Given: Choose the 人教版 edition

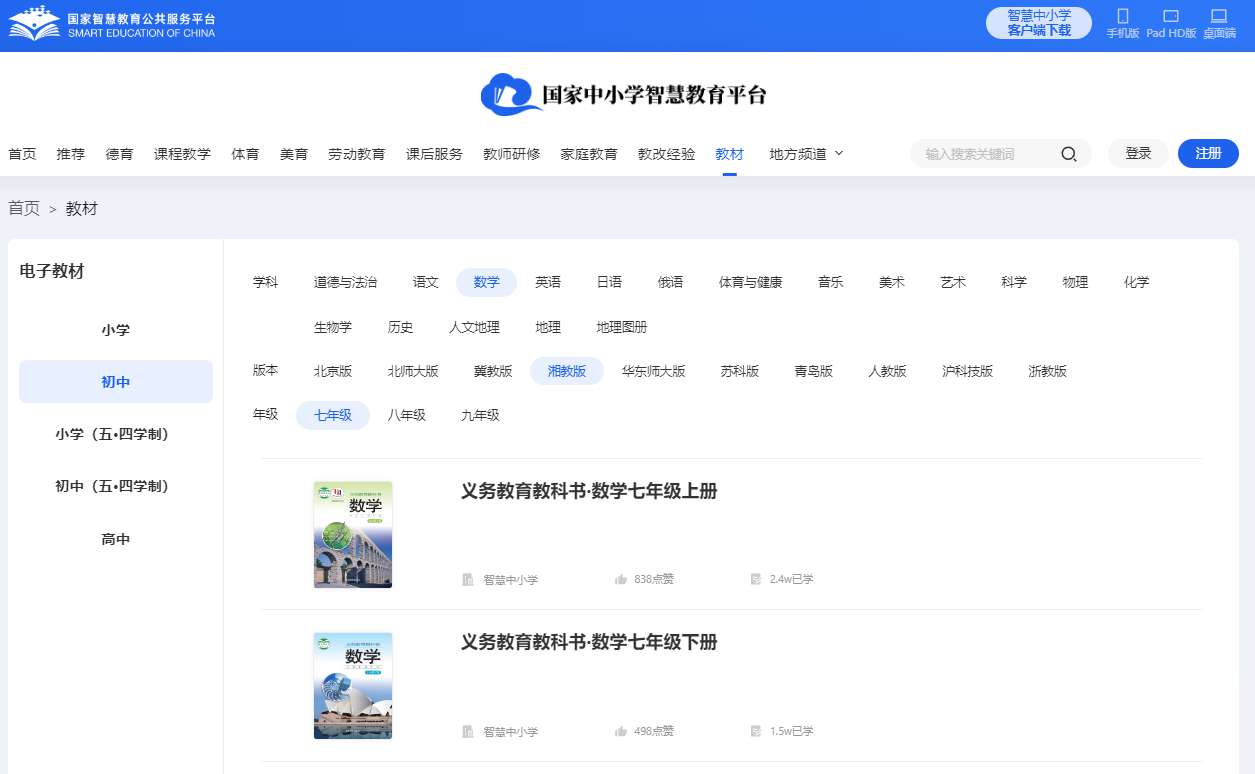Looking at the screenshot, I should pyautogui.click(x=887, y=371).
